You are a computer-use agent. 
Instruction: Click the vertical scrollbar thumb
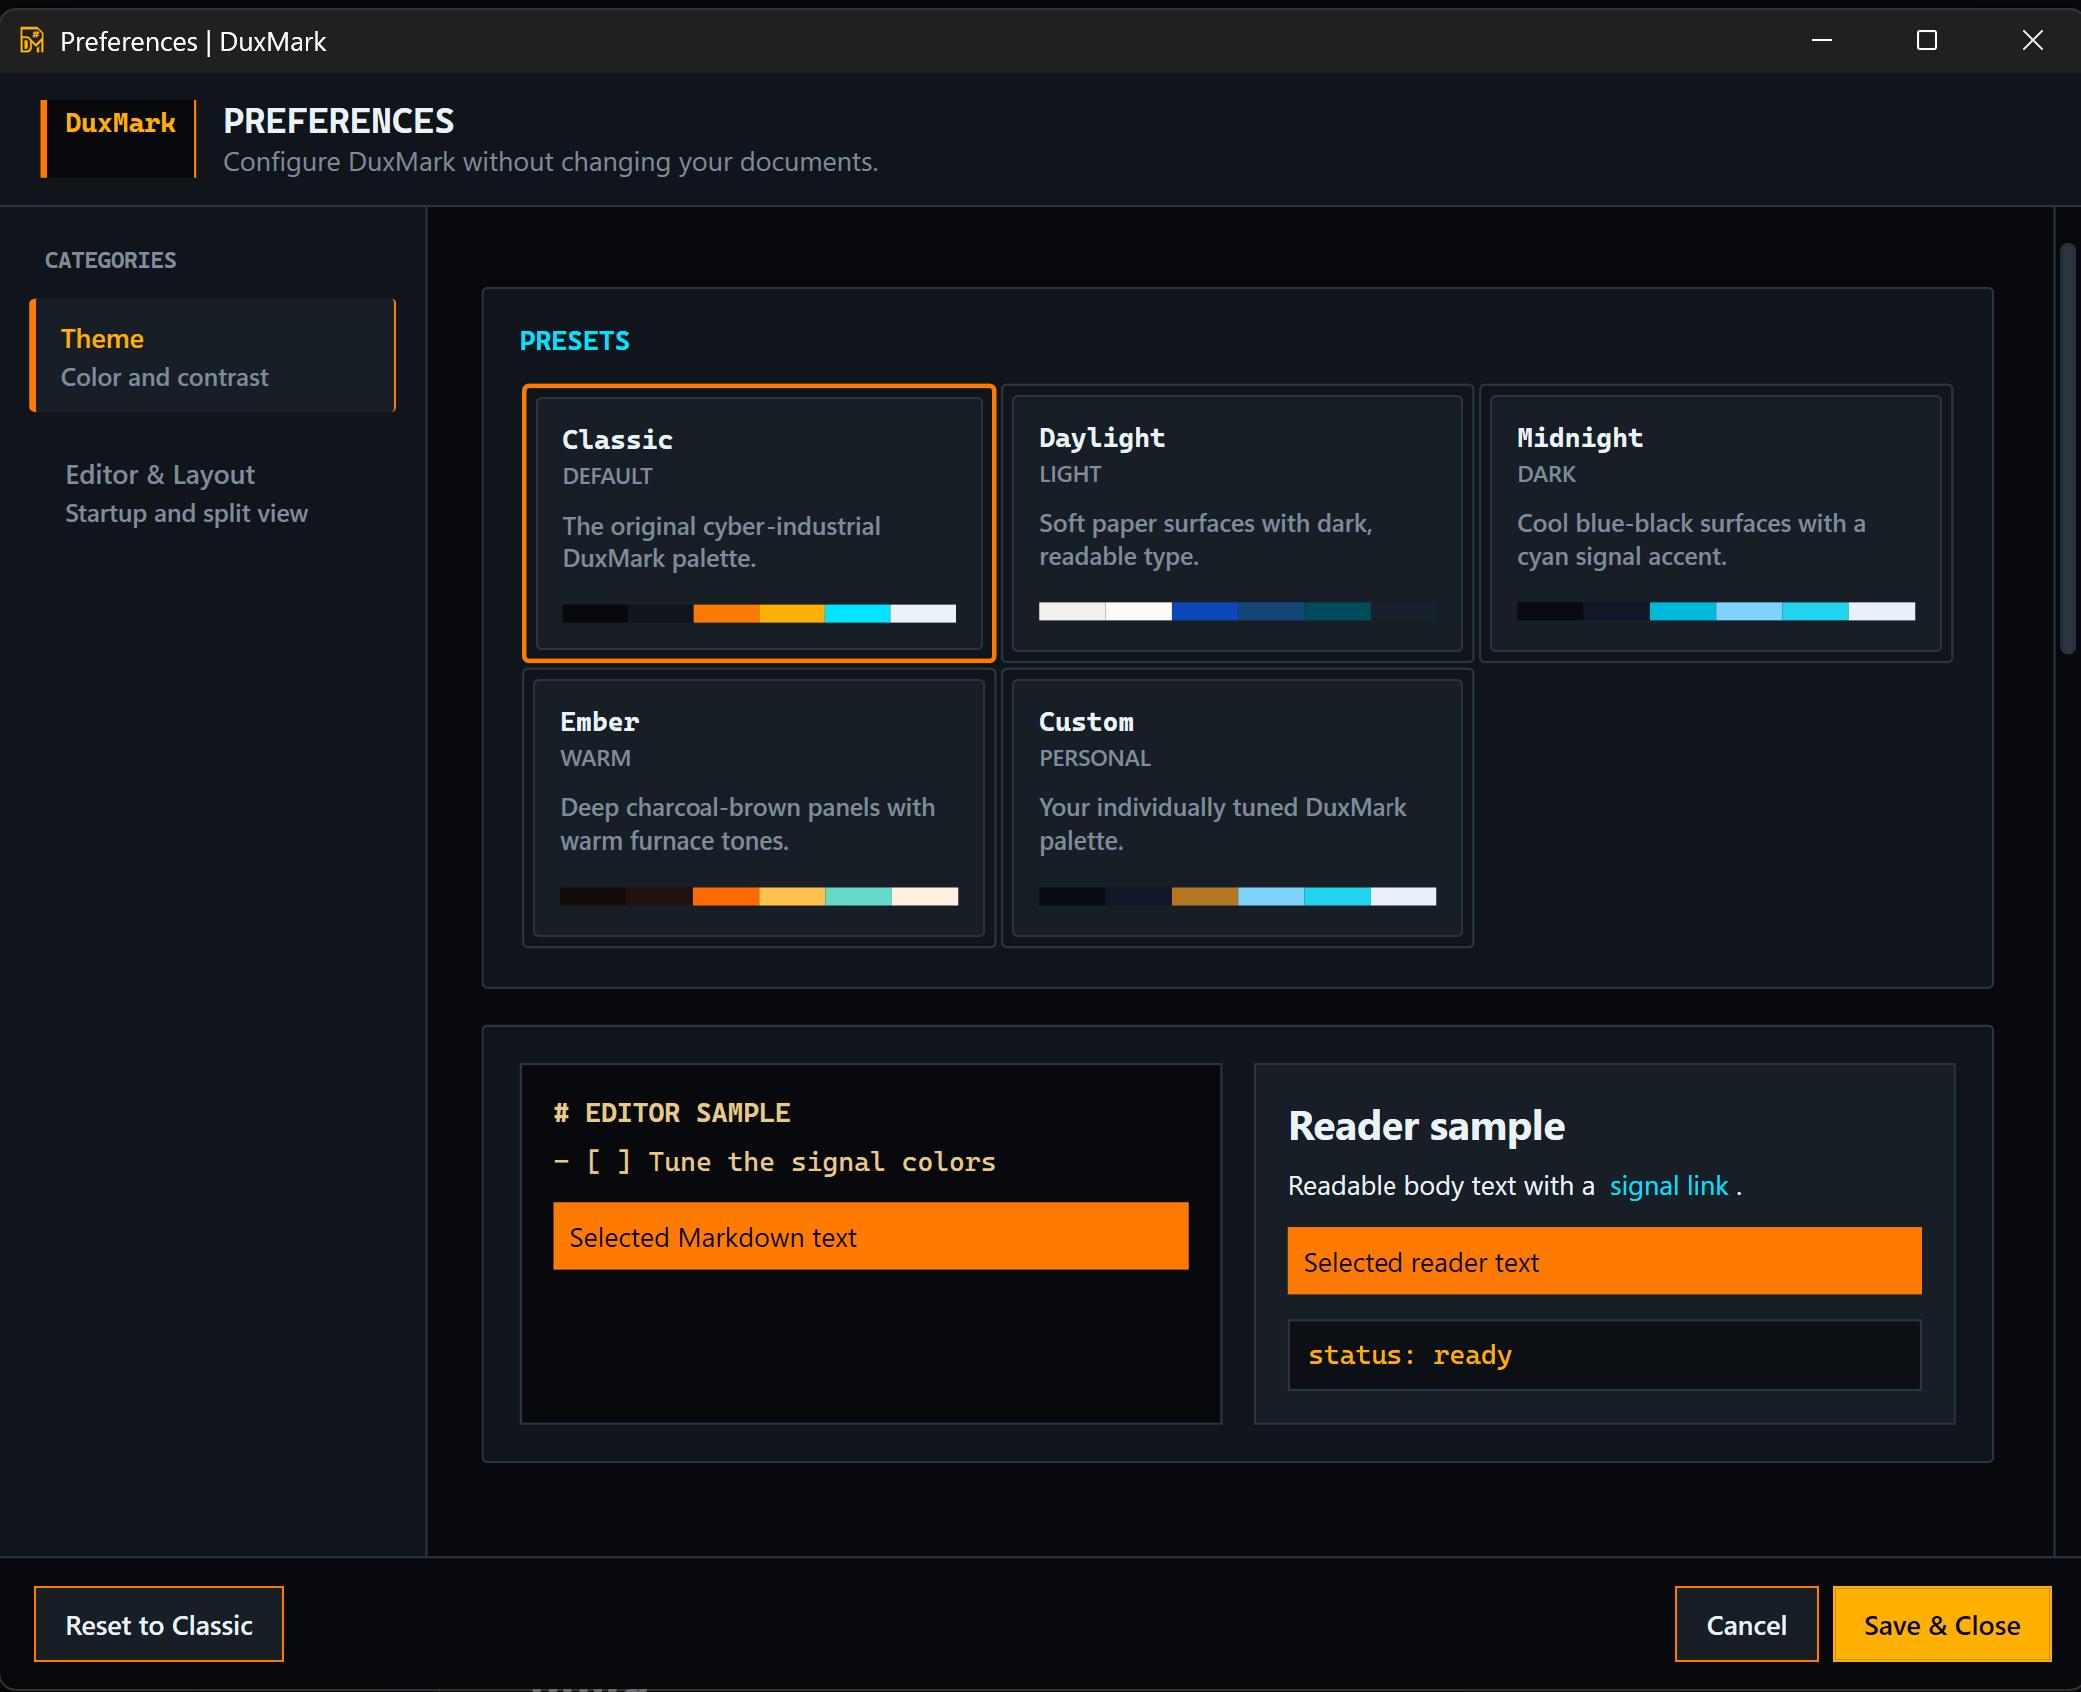(x=2067, y=448)
